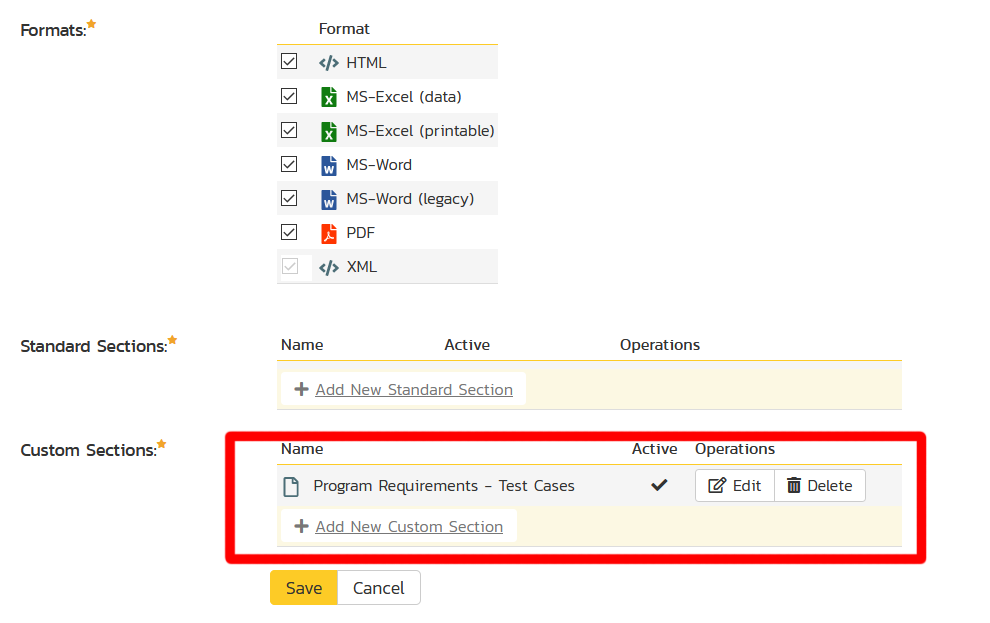This screenshot has height=623, width=990.
Task: Toggle the MS-Word format checkbox
Action: [289, 164]
